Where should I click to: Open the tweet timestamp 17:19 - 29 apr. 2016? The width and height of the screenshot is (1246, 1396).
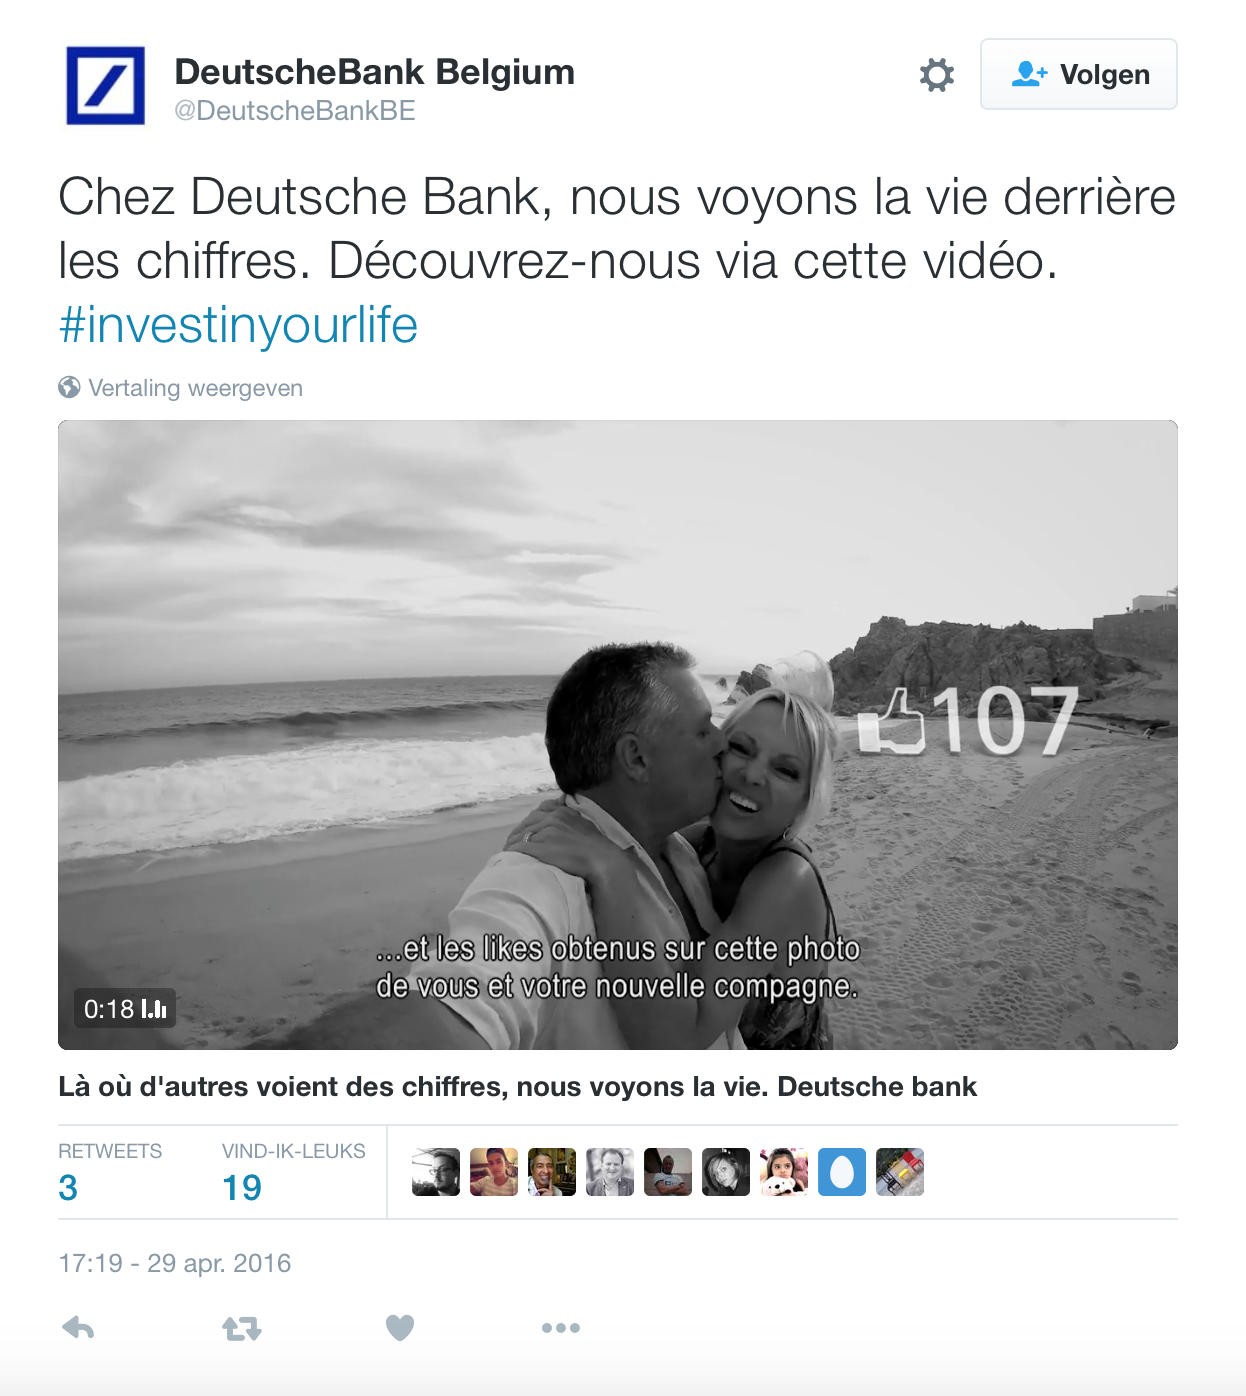(x=174, y=1263)
